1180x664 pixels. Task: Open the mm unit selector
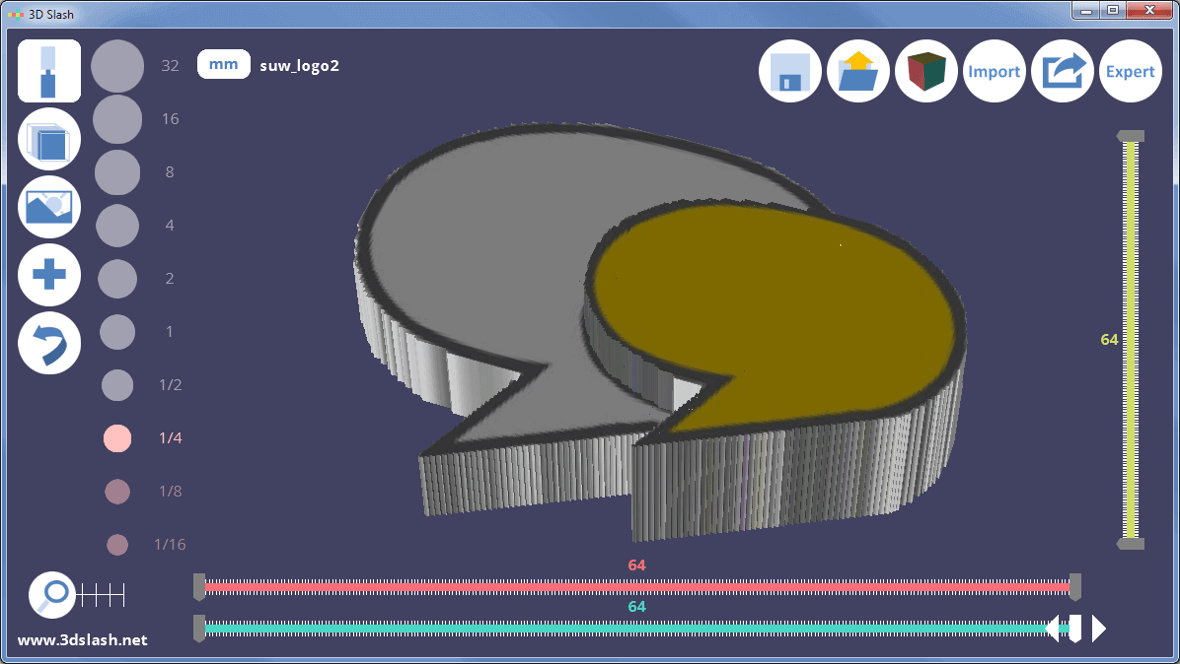(223, 63)
